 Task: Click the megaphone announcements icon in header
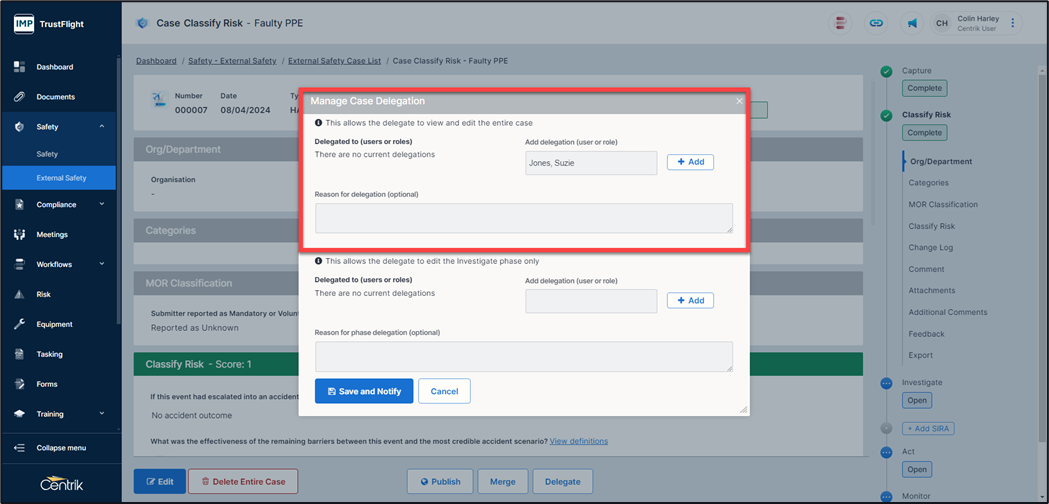click(912, 23)
